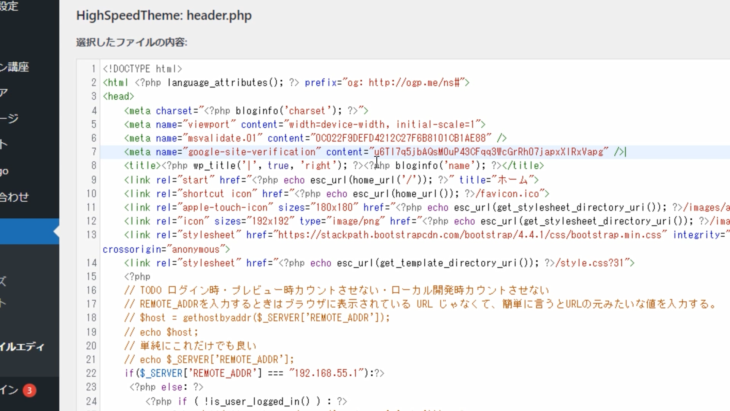Click '/favicon.ico' on line 10
This screenshot has width=730, height=411.
click(509, 194)
